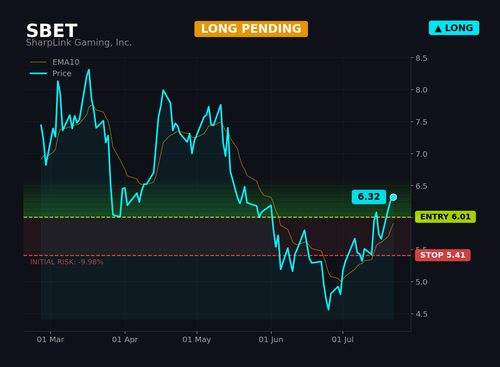Click the LONG PENDING status badge

(x=251, y=29)
